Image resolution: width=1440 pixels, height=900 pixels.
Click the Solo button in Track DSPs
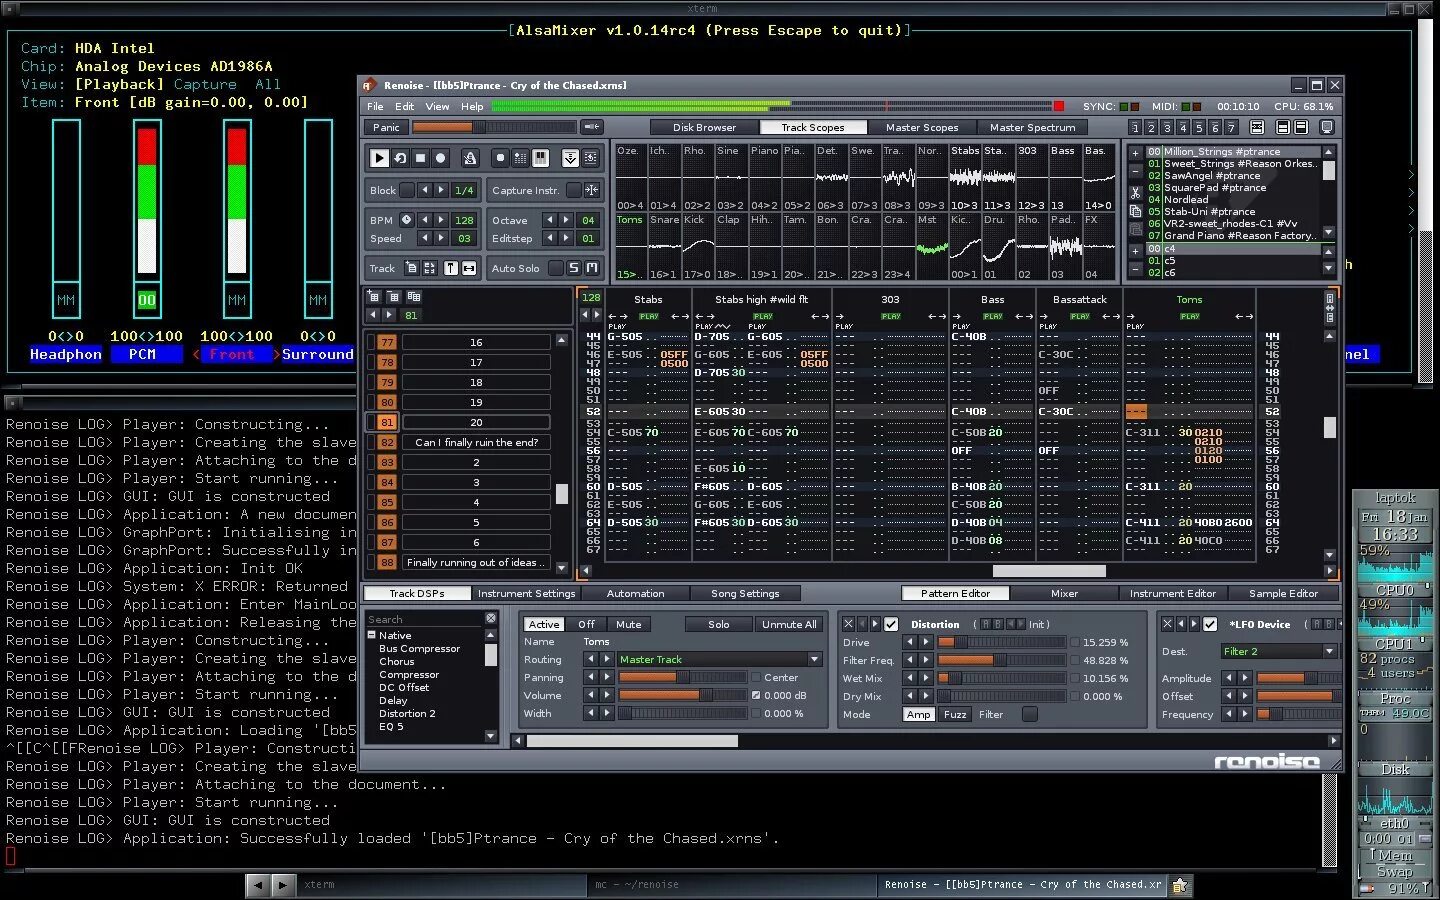pyautogui.click(x=718, y=624)
